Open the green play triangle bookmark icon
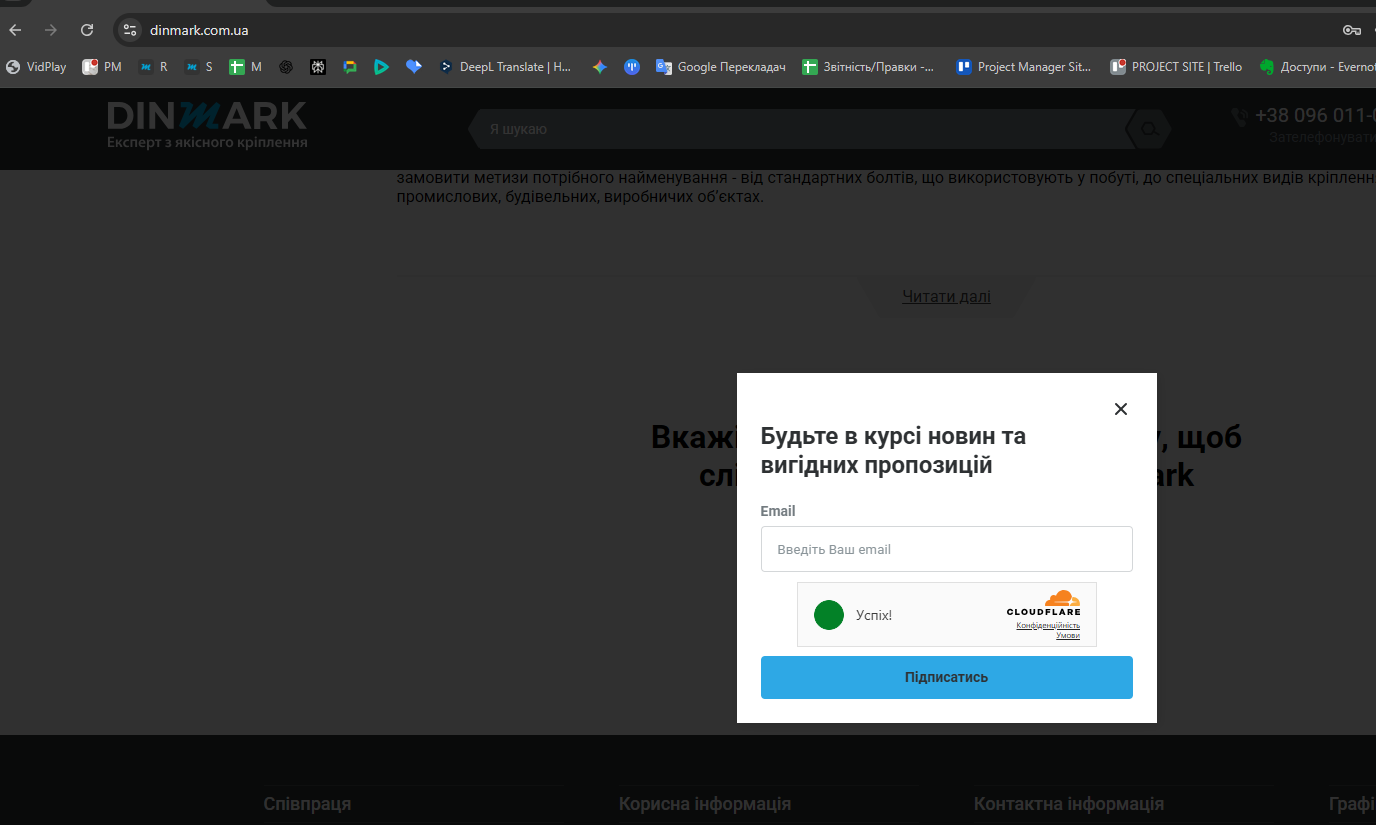The height and width of the screenshot is (825, 1376). pyautogui.click(x=381, y=67)
